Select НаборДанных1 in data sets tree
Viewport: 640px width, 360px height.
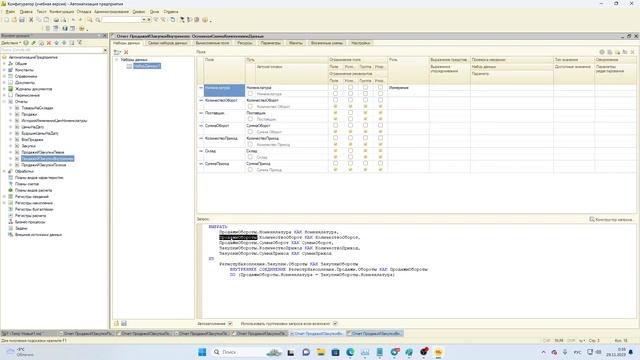pos(147,66)
